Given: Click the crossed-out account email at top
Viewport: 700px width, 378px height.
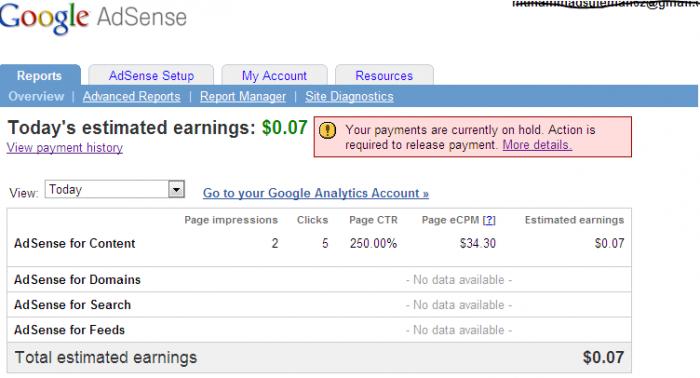Looking at the screenshot, I should click(605, 4).
